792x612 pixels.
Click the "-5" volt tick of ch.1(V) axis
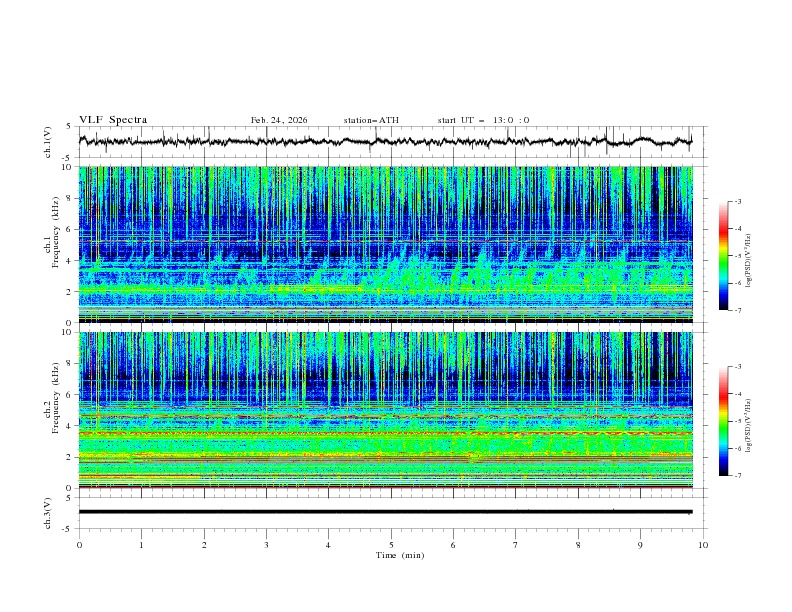coord(68,158)
